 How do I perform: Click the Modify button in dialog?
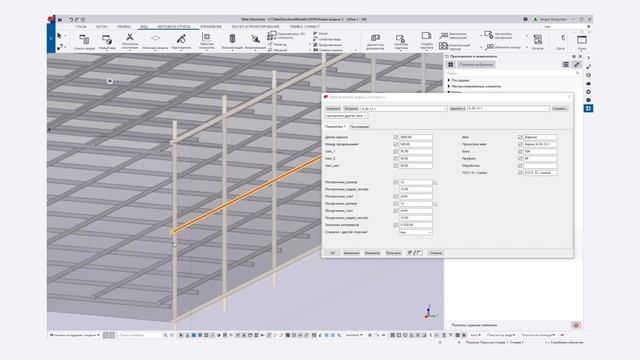point(372,253)
